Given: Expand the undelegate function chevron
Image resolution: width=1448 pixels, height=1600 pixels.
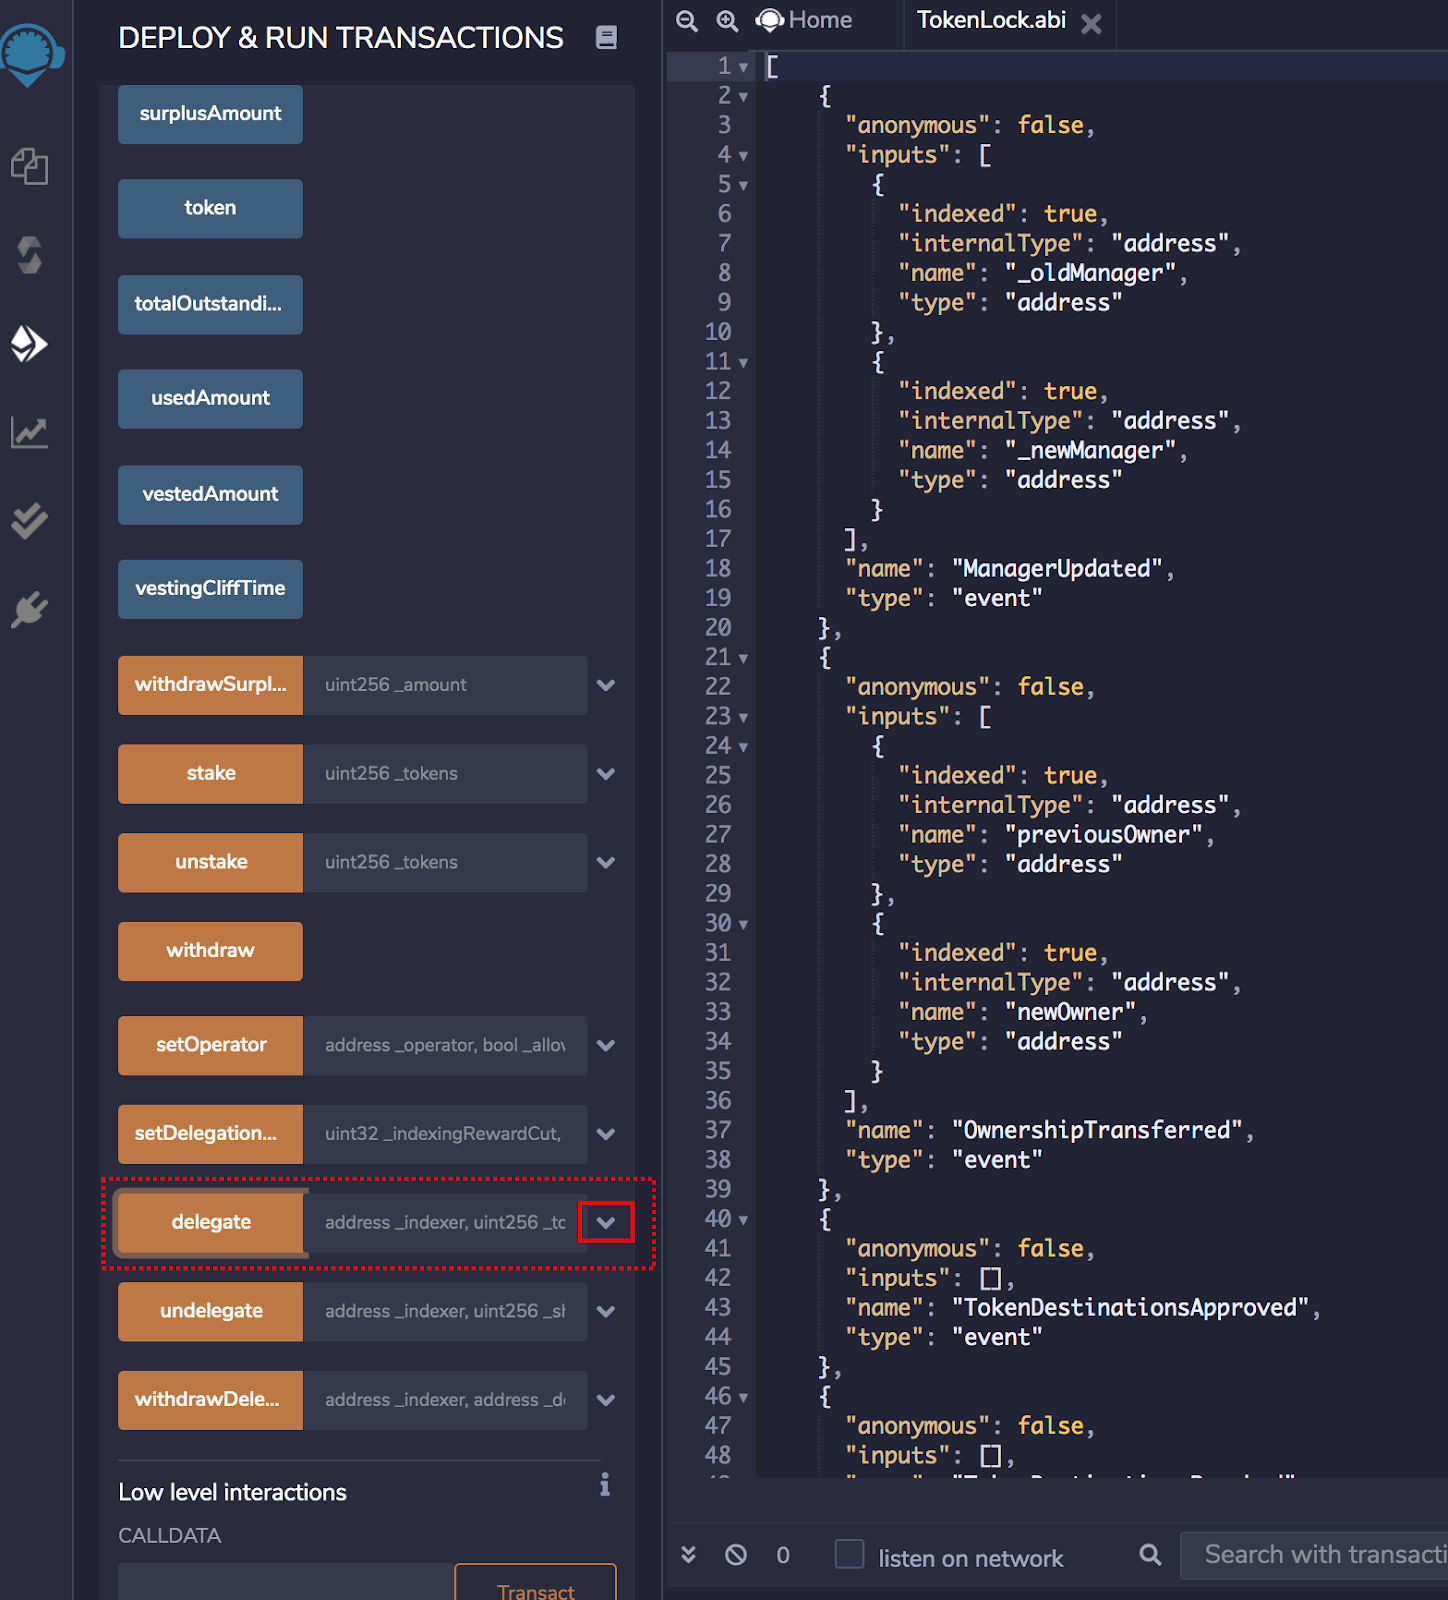Looking at the screenshot, I should tap(606, 1312).
